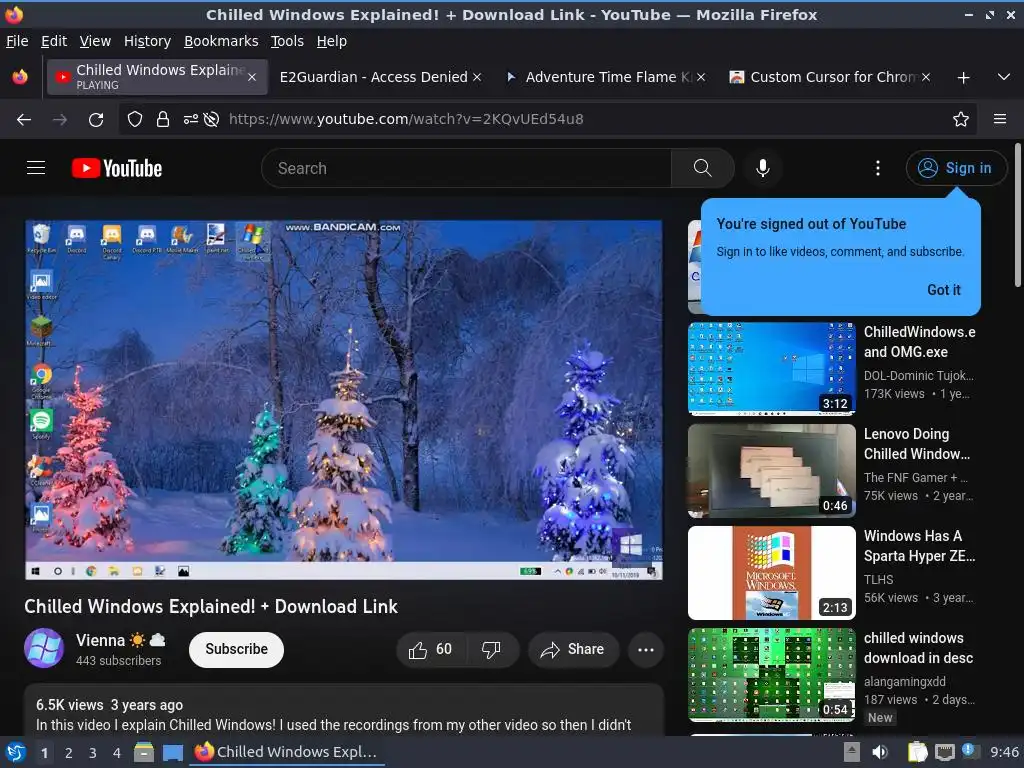1024x768 pixels.
Task: Close the Chilled Windows Explained tab
Action: pos(252,77)
